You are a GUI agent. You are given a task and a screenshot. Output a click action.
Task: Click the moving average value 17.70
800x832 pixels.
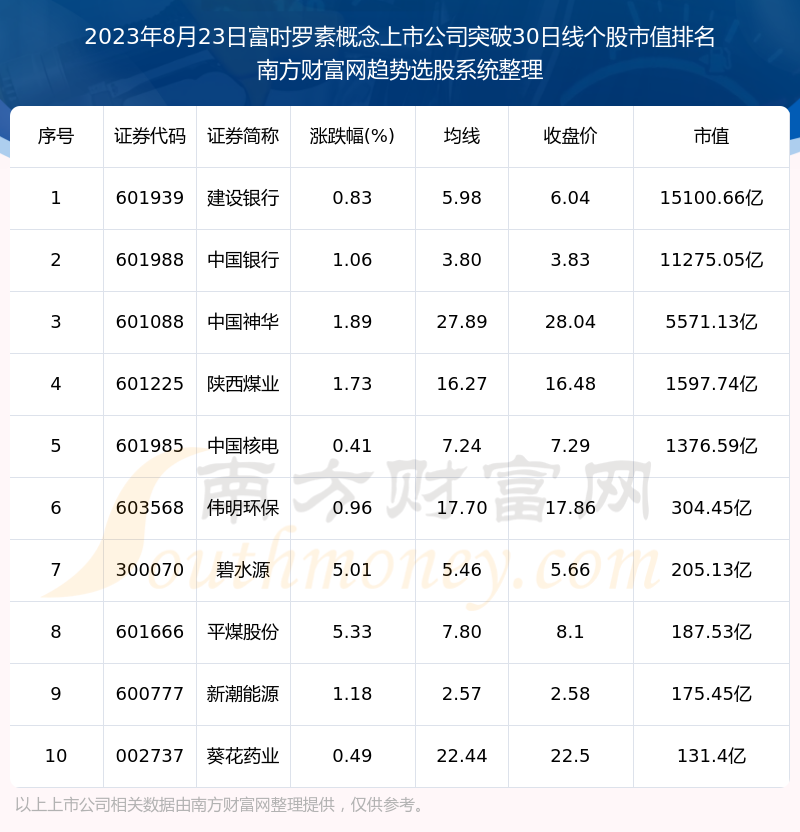pyautogui.click(x=462, y=508)
